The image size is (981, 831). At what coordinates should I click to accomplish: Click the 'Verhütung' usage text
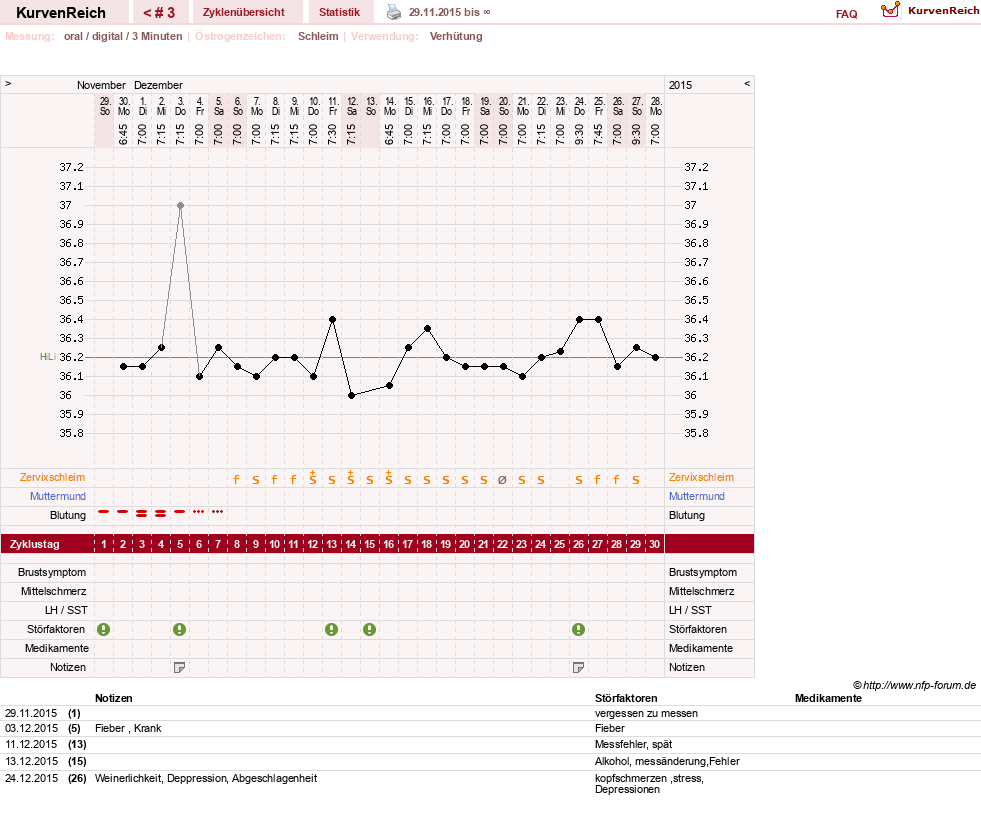456,36
